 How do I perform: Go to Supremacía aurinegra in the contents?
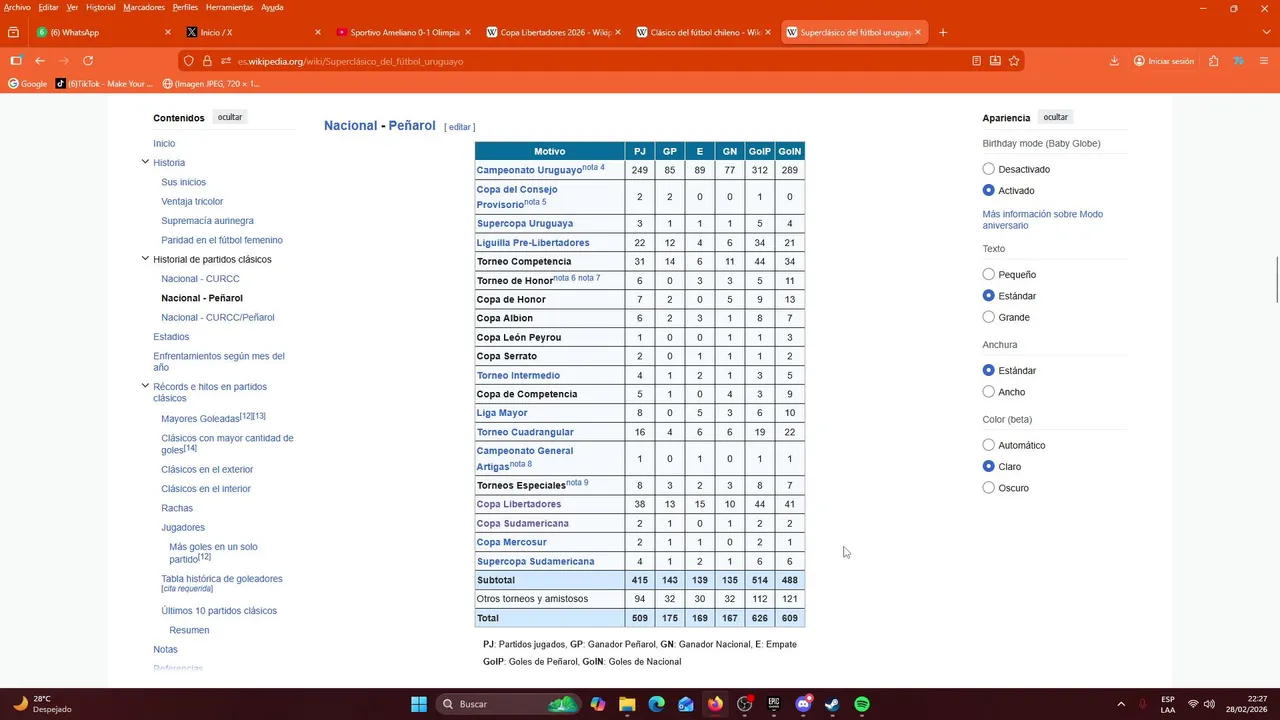click(x=207, y=221)
